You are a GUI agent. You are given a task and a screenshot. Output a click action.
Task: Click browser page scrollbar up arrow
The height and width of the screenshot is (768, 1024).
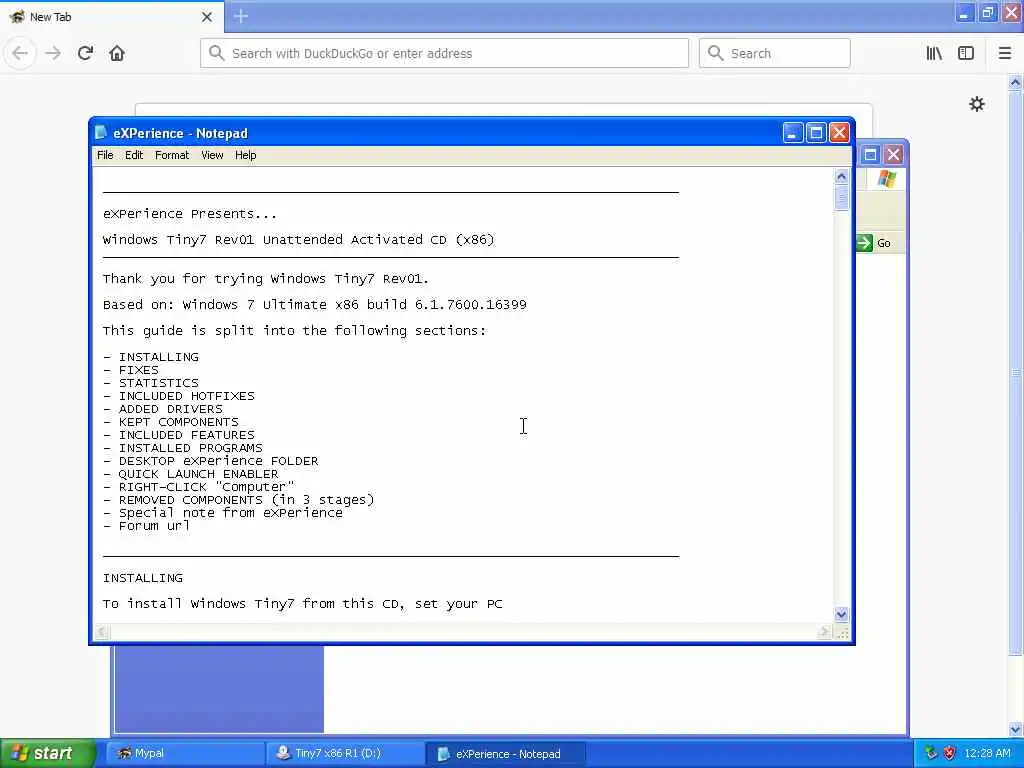[1015, 83]
